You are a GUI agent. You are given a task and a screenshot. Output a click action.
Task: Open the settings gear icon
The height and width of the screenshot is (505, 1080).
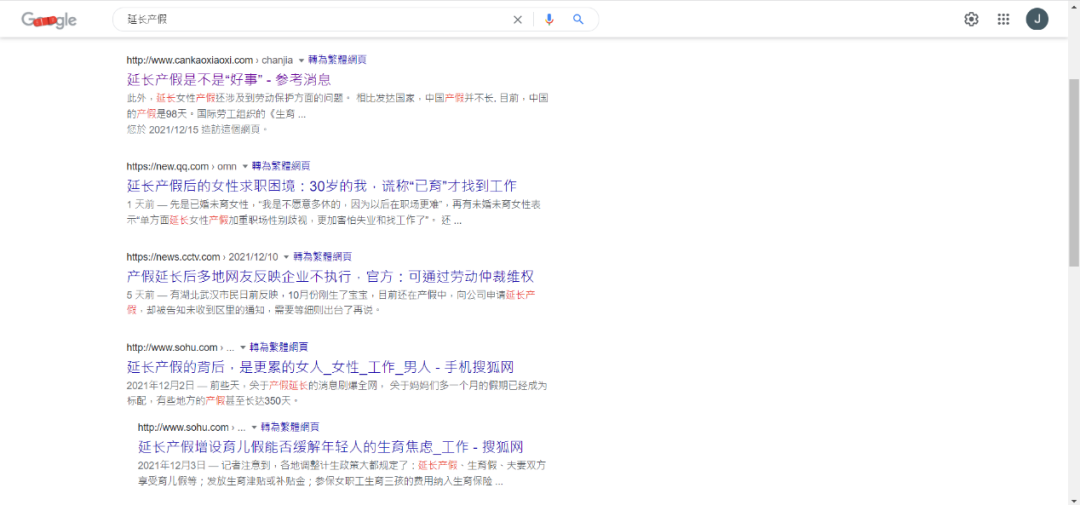(x=971, y=19)
